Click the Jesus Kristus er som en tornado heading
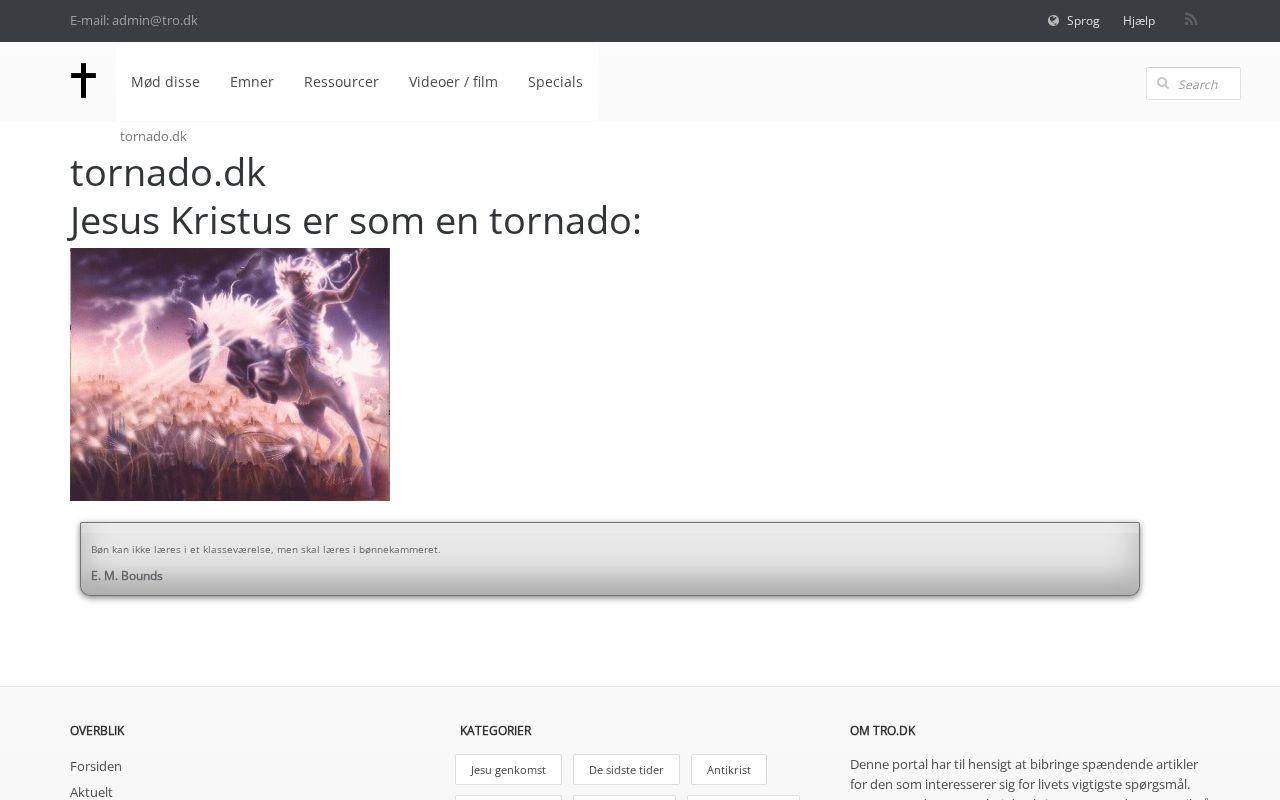 (x=355, y=221)
